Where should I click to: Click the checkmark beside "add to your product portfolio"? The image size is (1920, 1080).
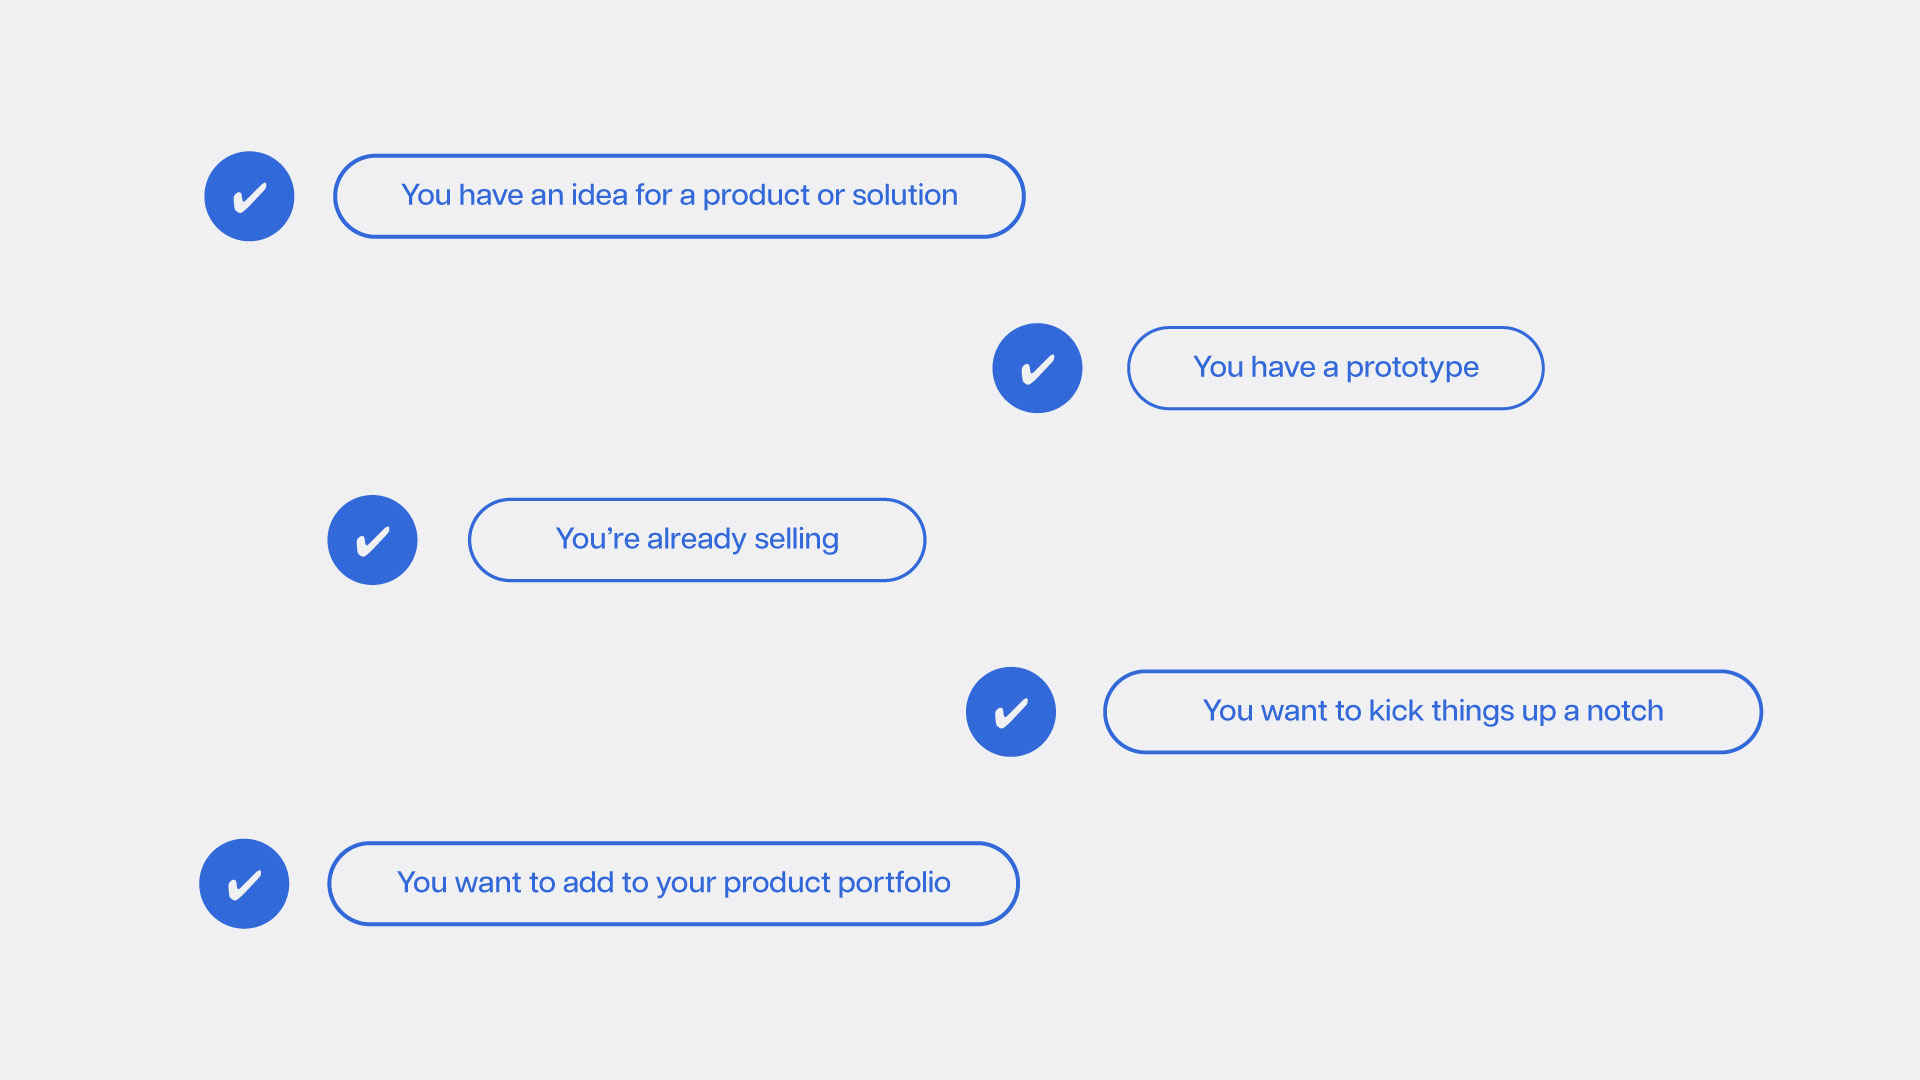pos(244,884)
